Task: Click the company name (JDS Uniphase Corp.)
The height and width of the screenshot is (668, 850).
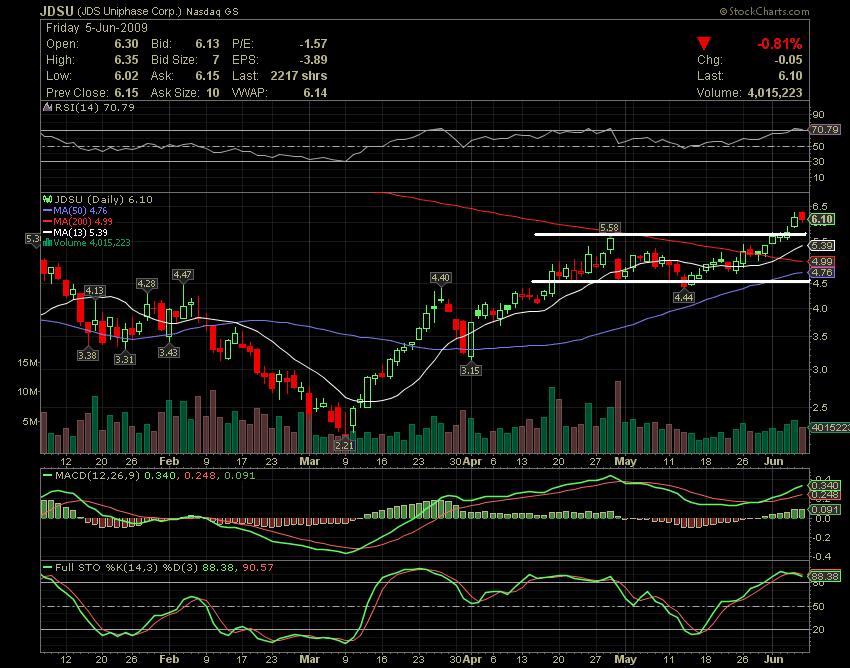Action: tap(130, 11)
